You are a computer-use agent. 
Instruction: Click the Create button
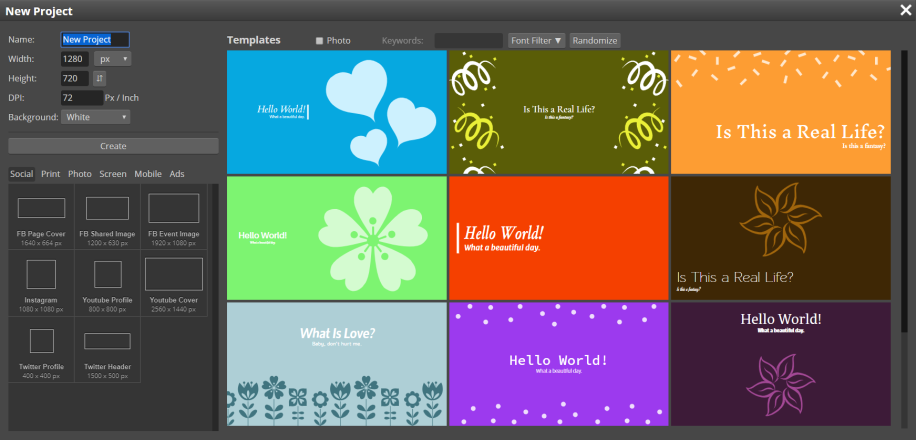113,146
